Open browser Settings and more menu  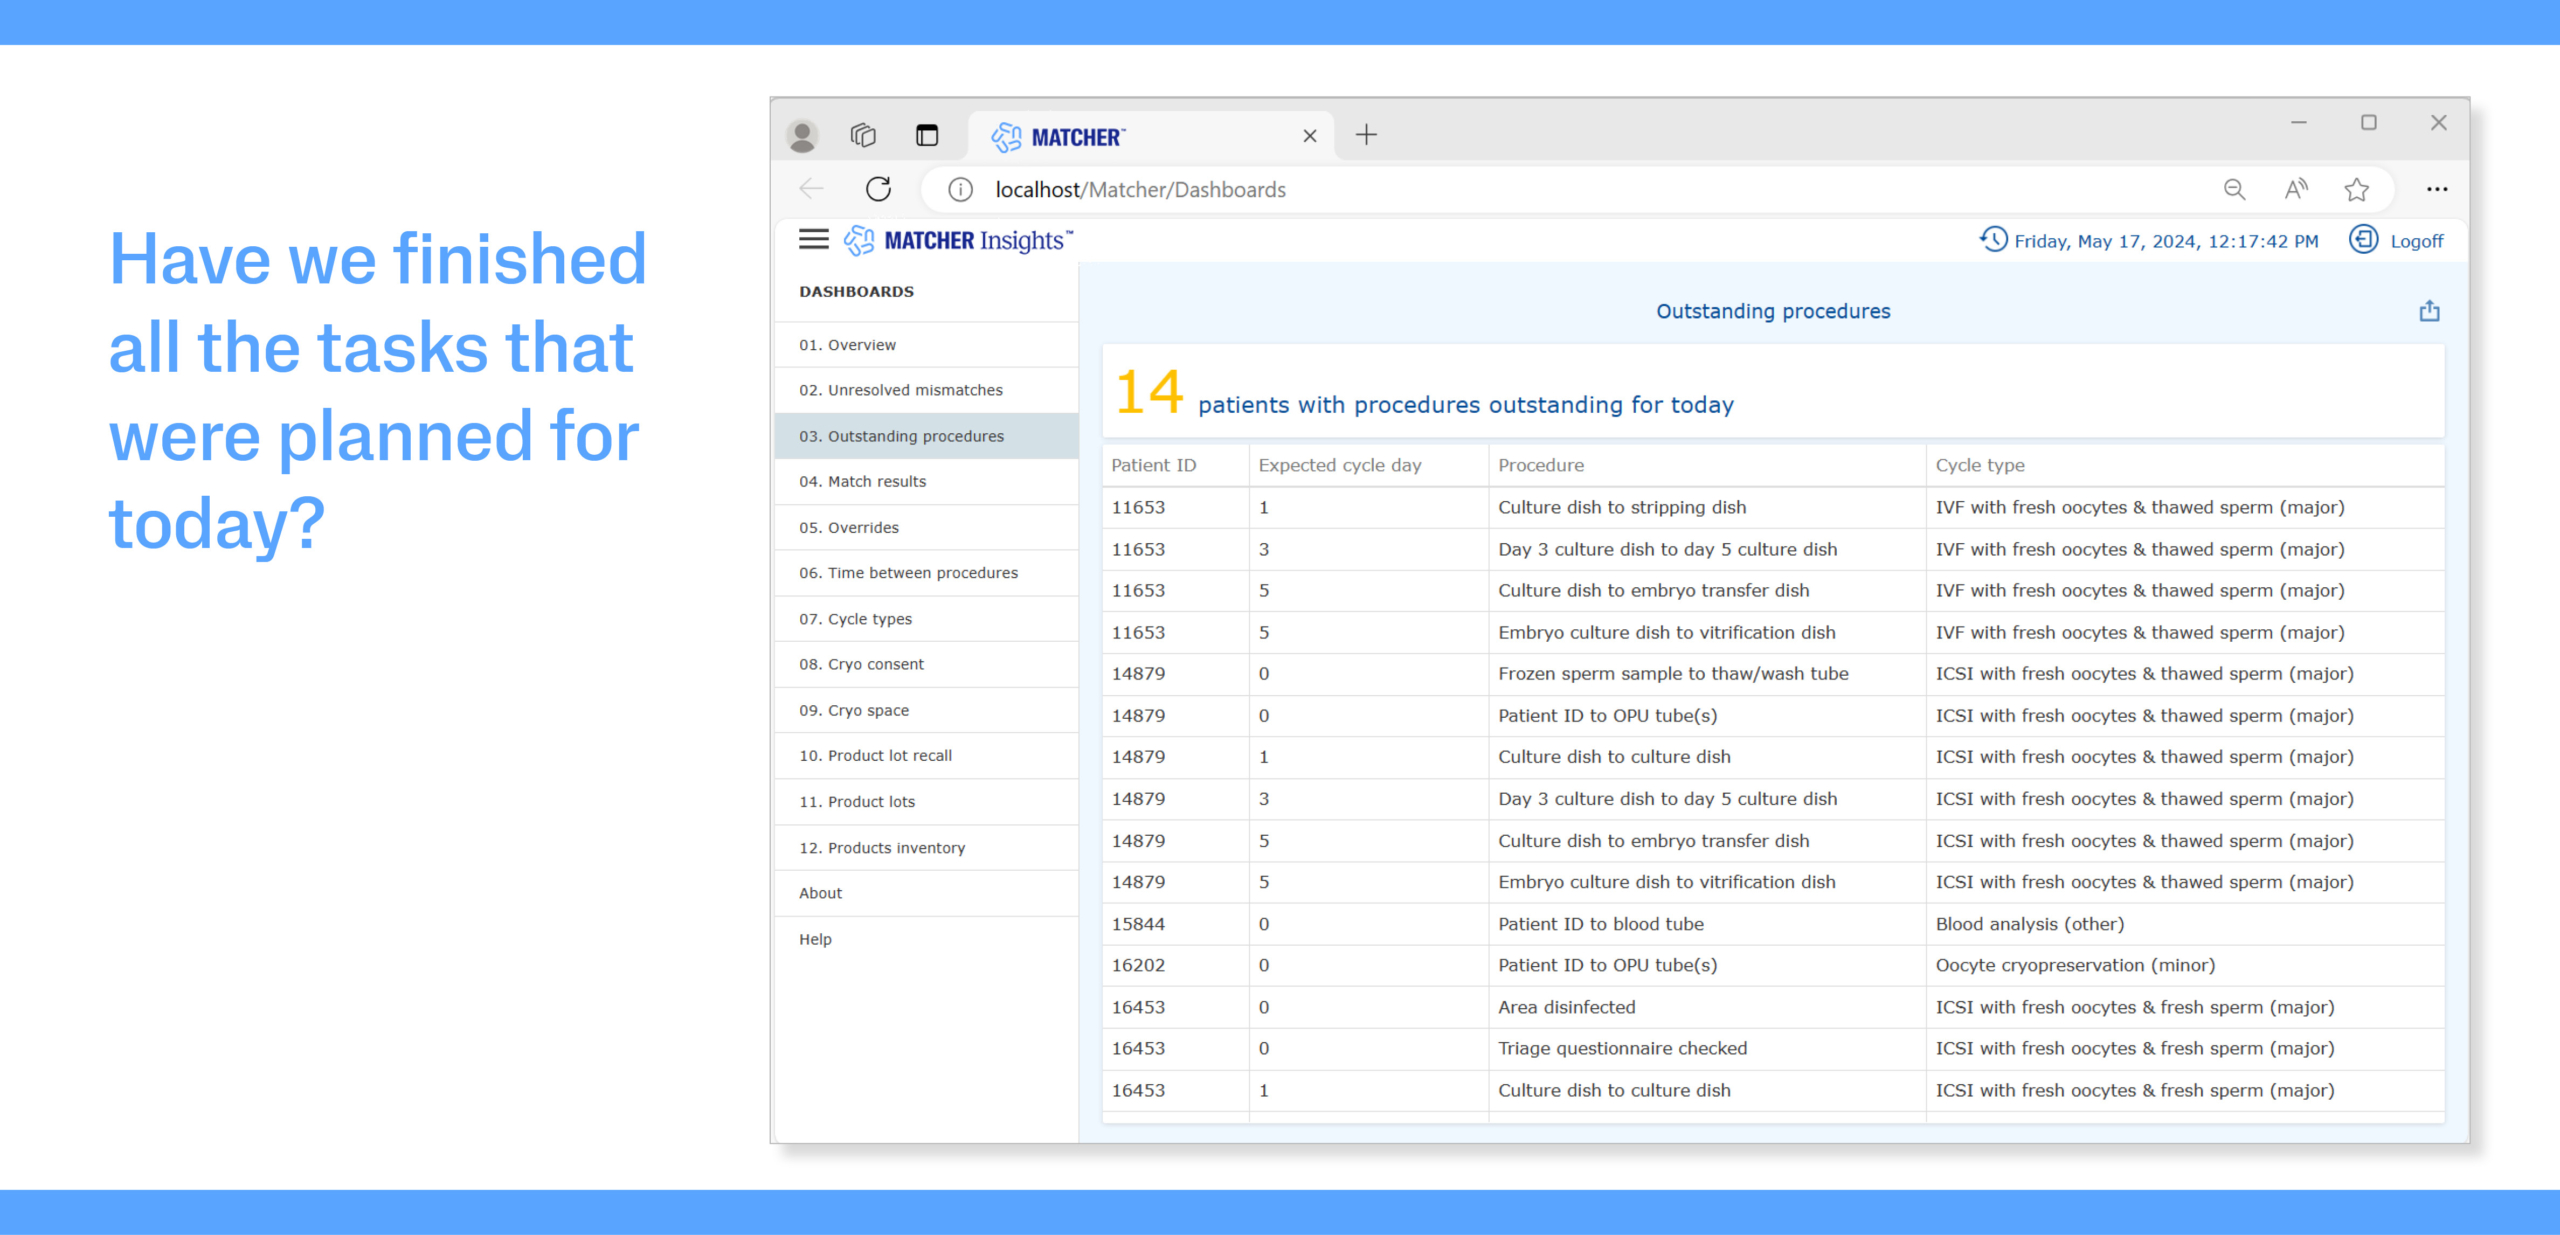tap(2437, 189)
